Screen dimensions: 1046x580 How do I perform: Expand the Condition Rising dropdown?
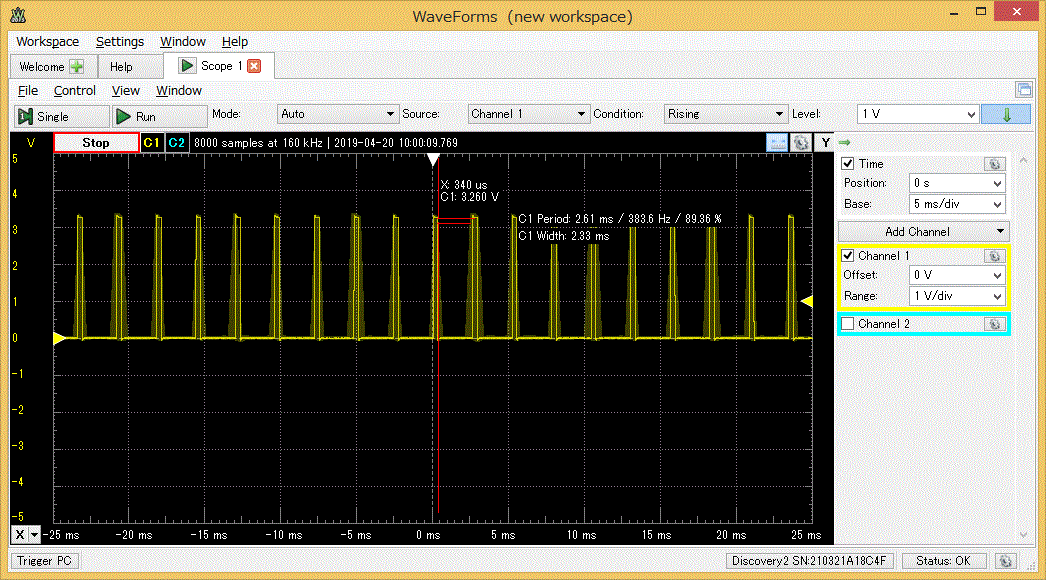click(726, 114)
